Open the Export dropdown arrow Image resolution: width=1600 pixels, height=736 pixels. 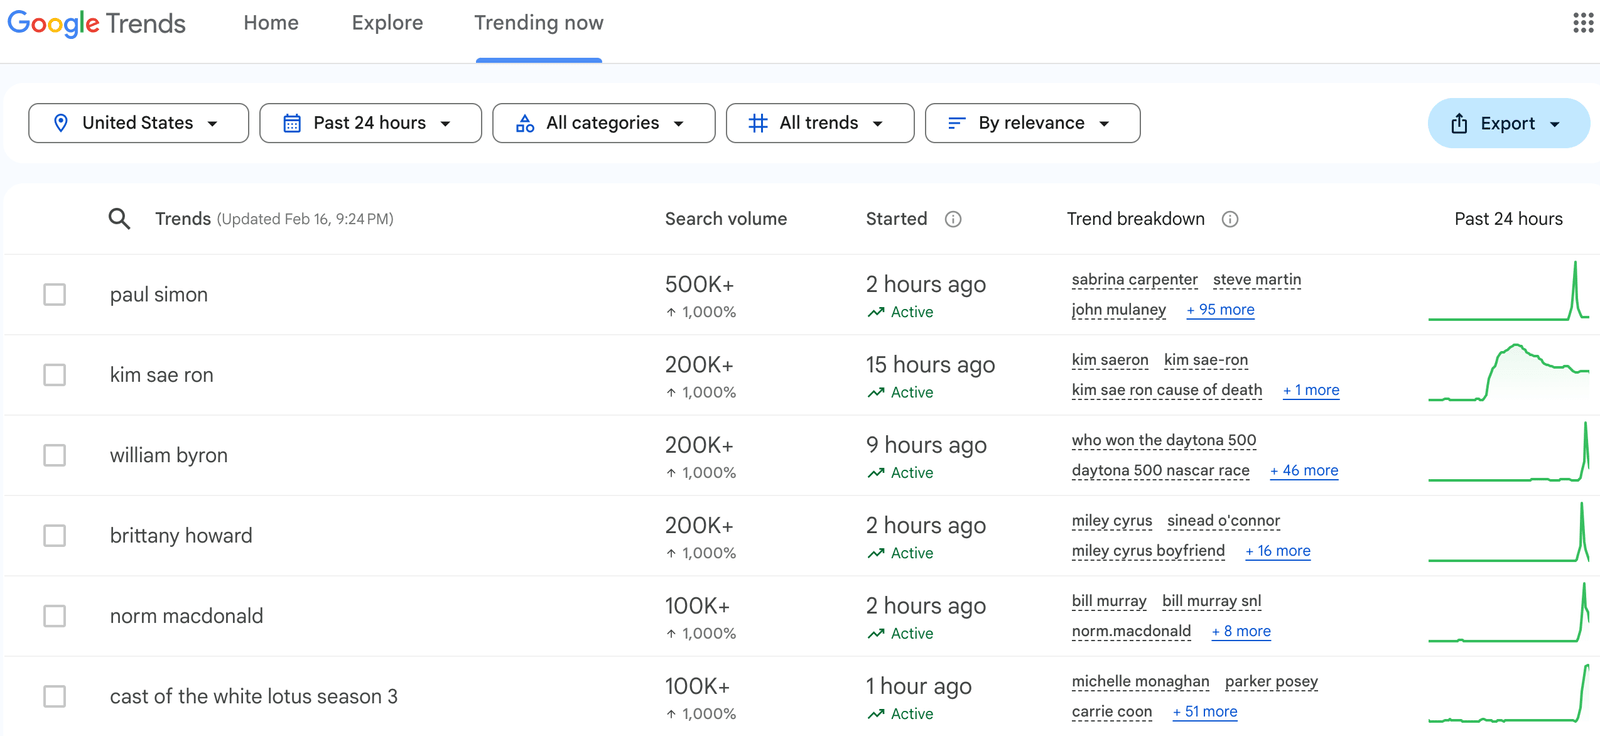1555,124
